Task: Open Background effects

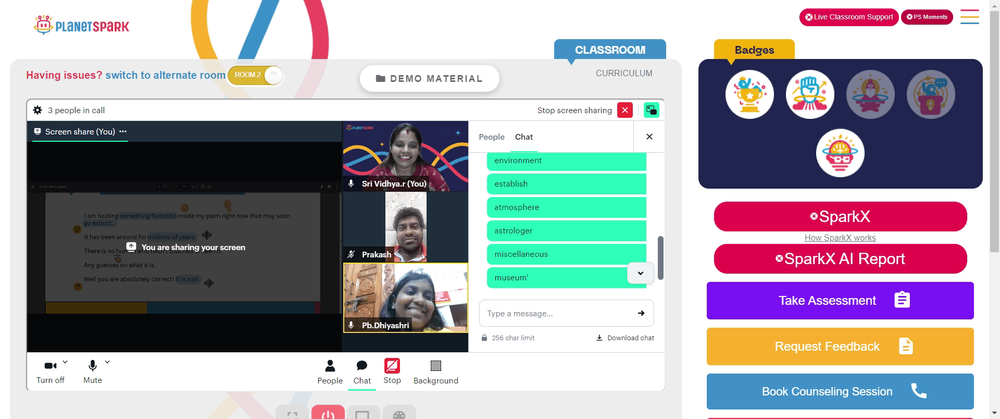Action: [x=436, y=372]
